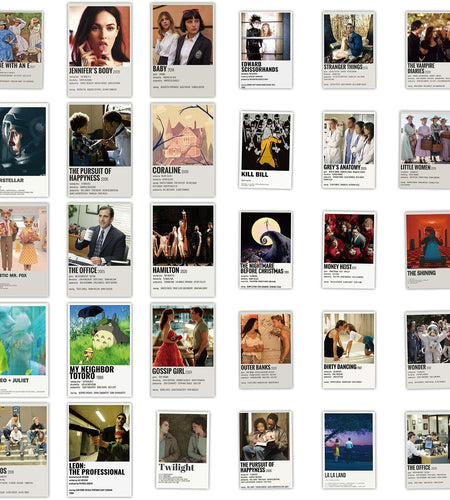Select the "HAMILTON" title text
Viewport: 450px width, 500px height.
click(166, 270)
